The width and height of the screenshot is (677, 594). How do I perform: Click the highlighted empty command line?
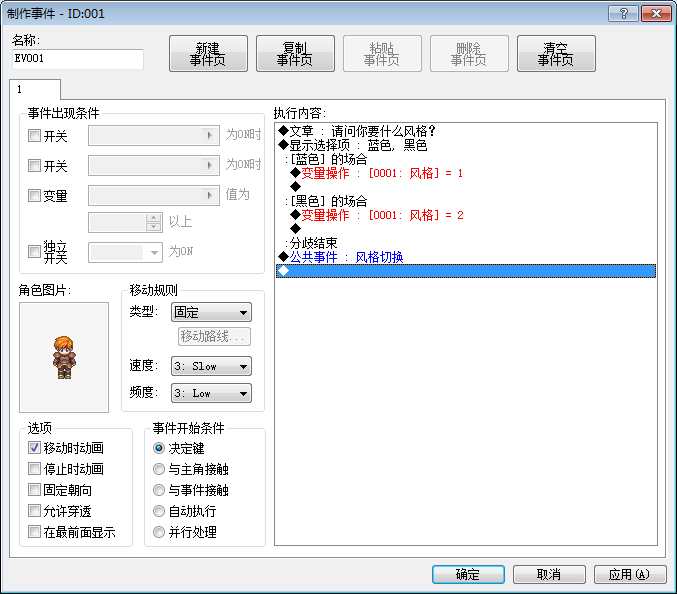[466, 271]
